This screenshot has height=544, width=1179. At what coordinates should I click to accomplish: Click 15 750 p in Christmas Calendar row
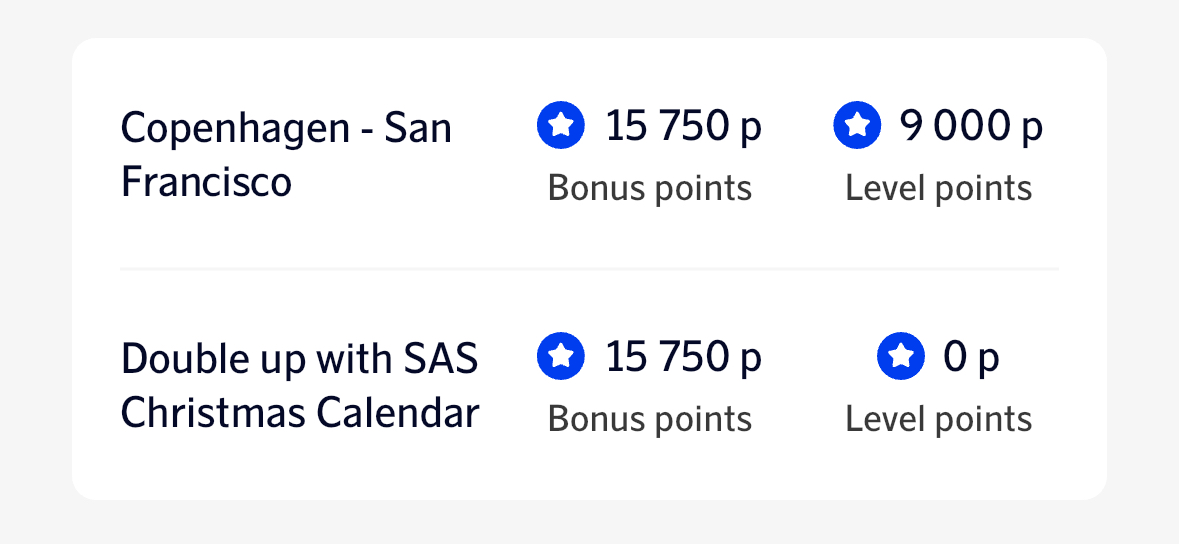point(683,357)
